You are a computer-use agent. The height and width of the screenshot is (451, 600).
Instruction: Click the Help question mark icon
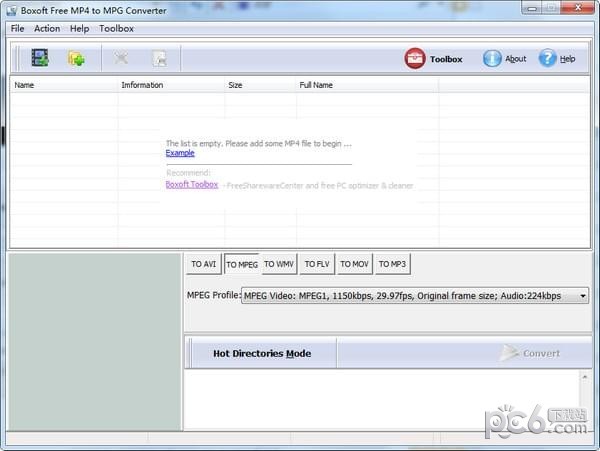[547, 58]
